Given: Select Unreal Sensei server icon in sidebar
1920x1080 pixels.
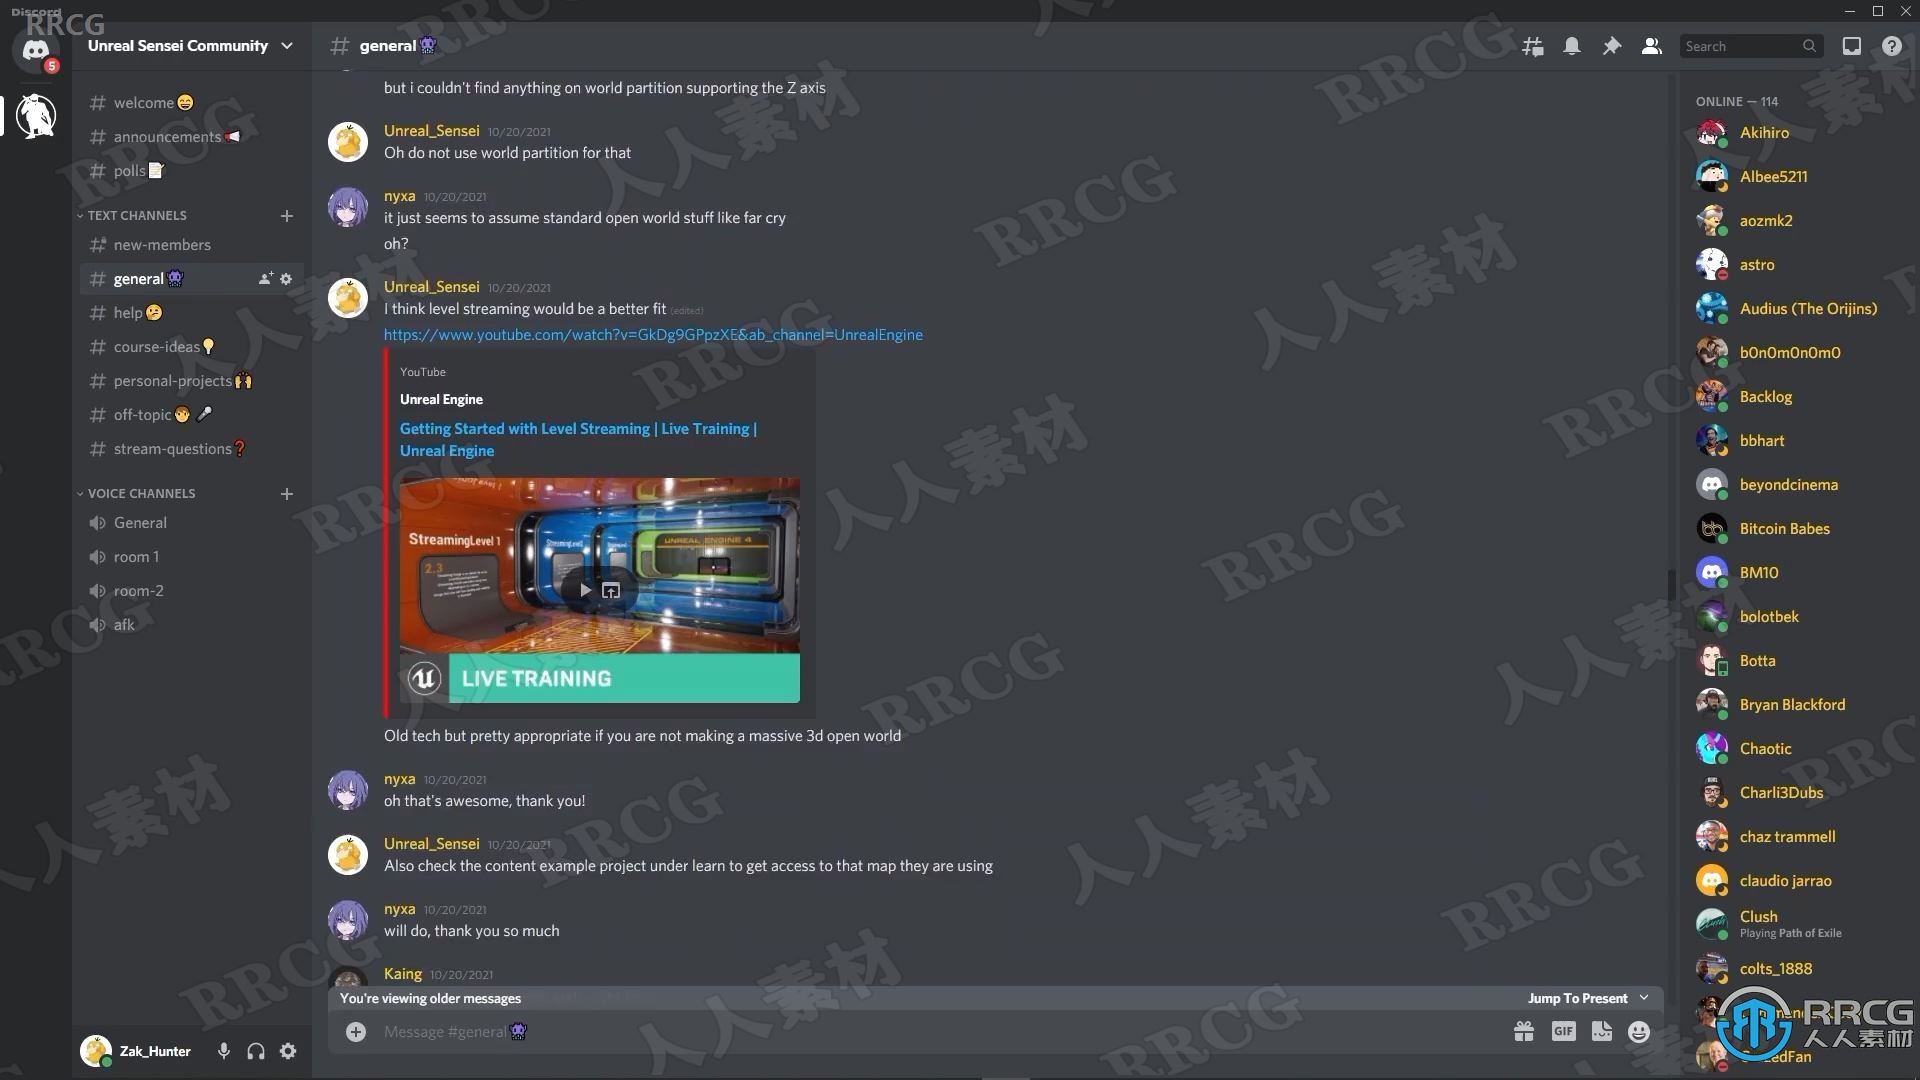Looking at the screenshot, I should click(x=36, y=116).
